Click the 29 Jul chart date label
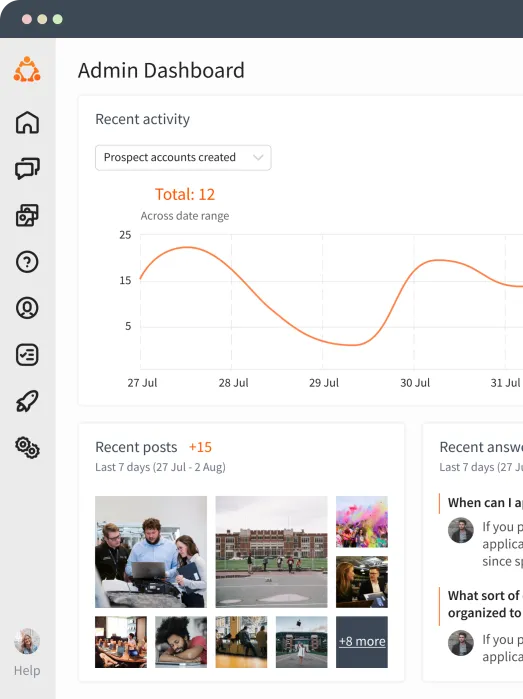Image resolution: width=523 pixels, height=699 pixels. 324,383
